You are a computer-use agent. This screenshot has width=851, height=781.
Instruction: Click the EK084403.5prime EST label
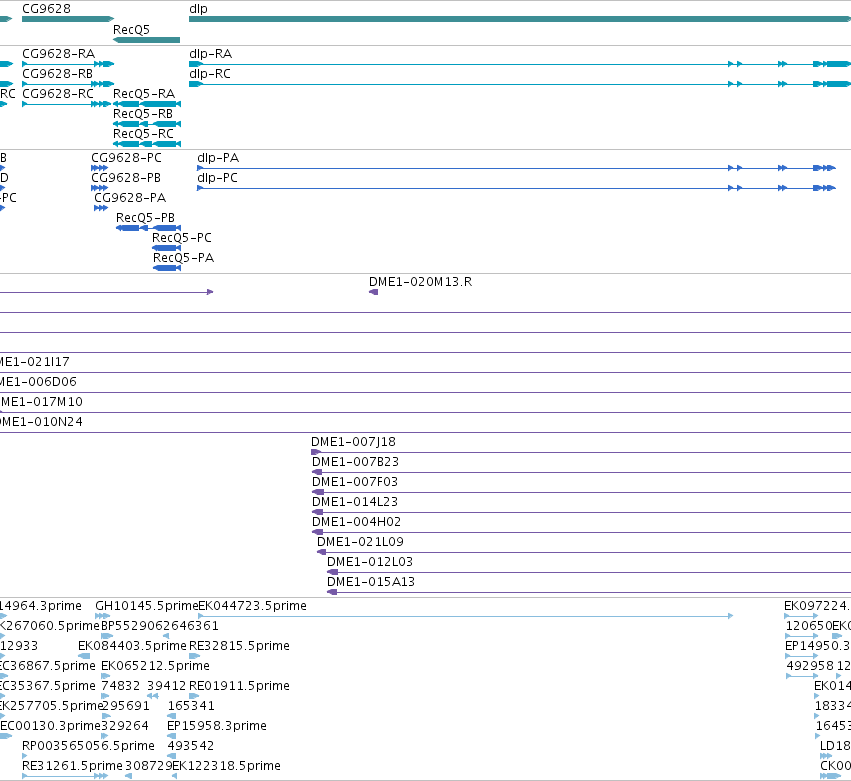(132, 646)
